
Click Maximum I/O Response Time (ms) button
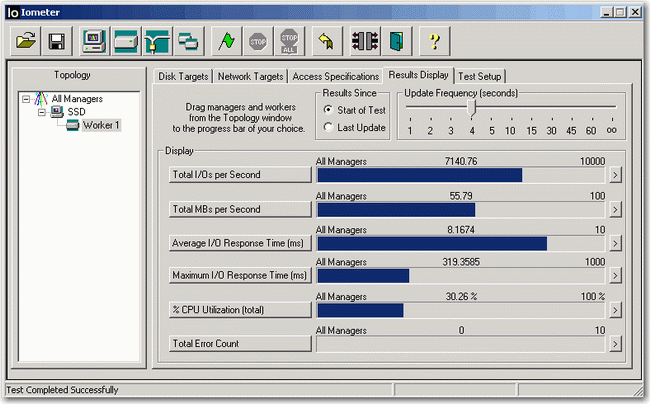pyautogui.click(x=240, y=275)
